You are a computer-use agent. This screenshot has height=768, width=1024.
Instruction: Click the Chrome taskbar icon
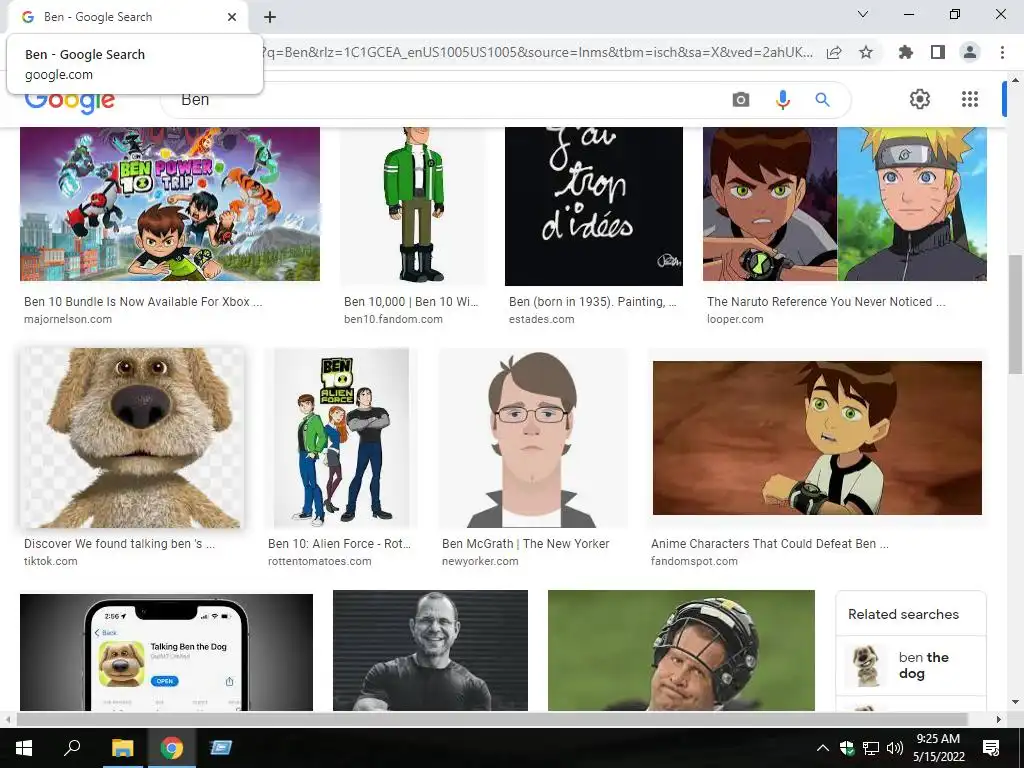172,748
